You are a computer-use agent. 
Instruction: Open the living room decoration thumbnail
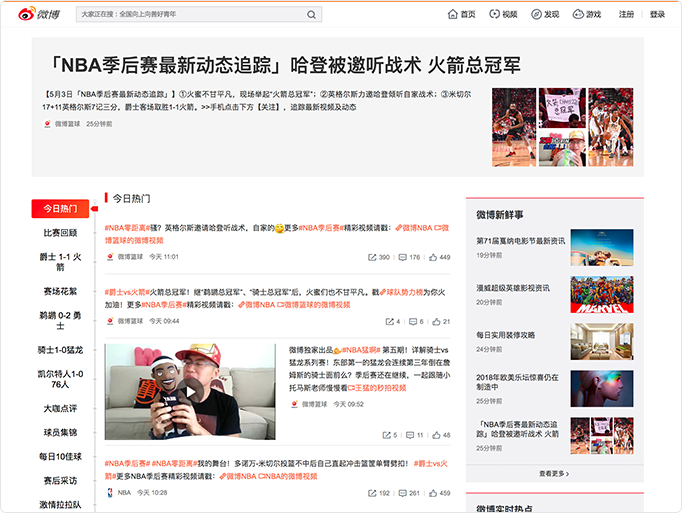602,341
